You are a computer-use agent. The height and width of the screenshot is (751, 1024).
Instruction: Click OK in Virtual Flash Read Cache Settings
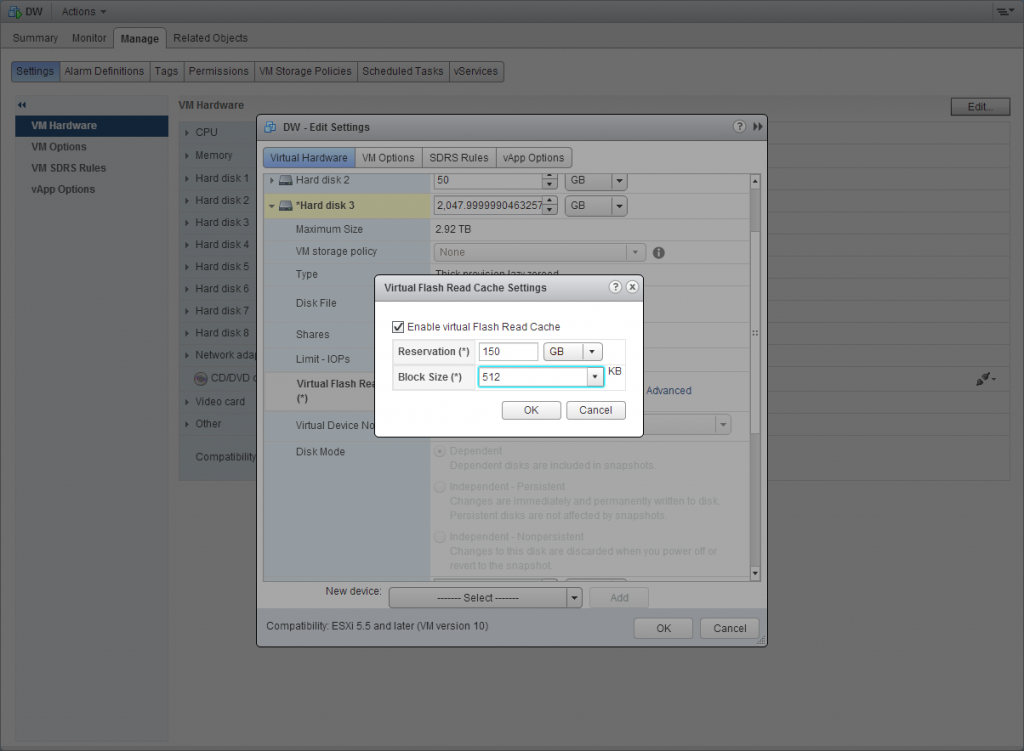[x=531, y=410]
